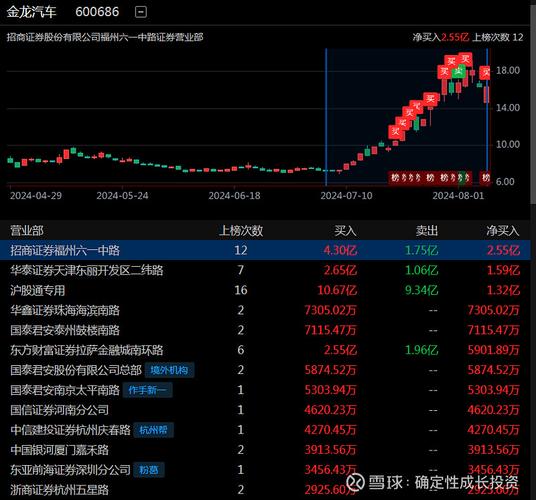Click the stock name 金龙汽车
Viewport: 536px width, 500px height.
pos(31,12)
